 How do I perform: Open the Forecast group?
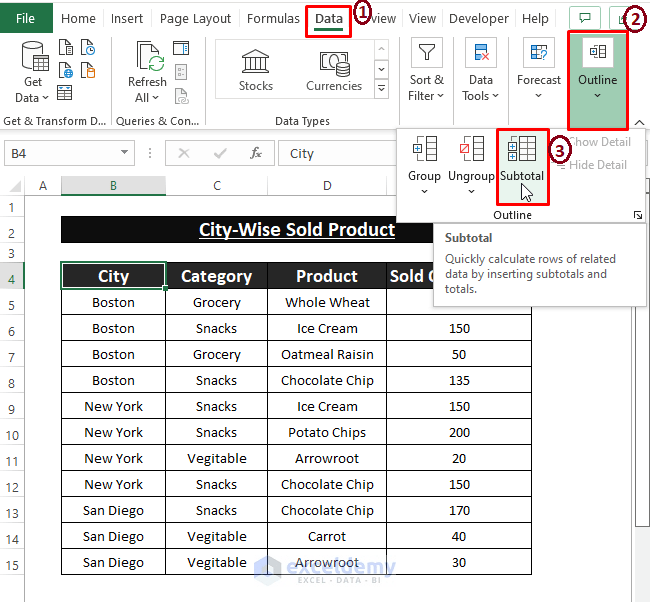(538, 70)
